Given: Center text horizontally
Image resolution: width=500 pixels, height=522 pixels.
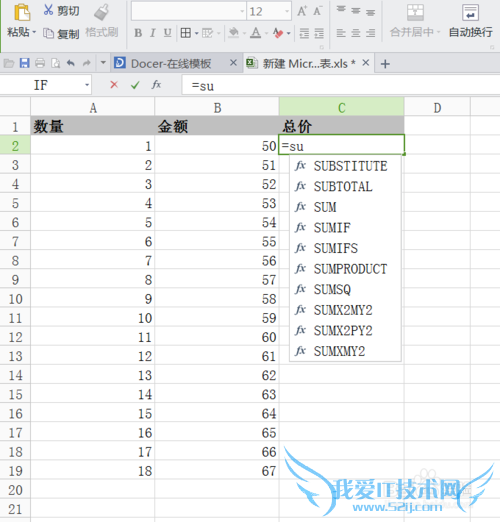Looking at the screenshot, I should (356, 33).
